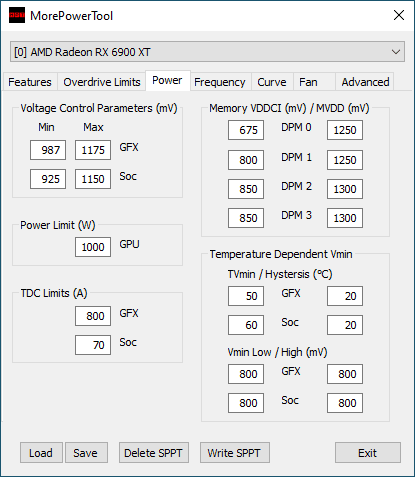This screenshot has height=477, width=415.
Task: Edit the Soc minimum voltage field 925
Action: (x=48, y=179)
